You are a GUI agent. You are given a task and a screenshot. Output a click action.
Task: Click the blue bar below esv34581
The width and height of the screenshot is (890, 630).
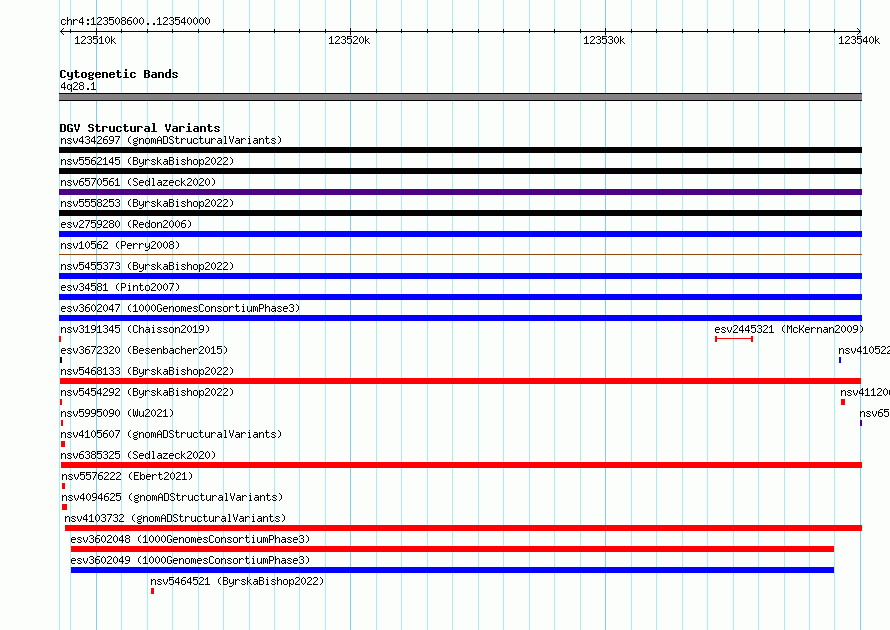pos(460,297)
